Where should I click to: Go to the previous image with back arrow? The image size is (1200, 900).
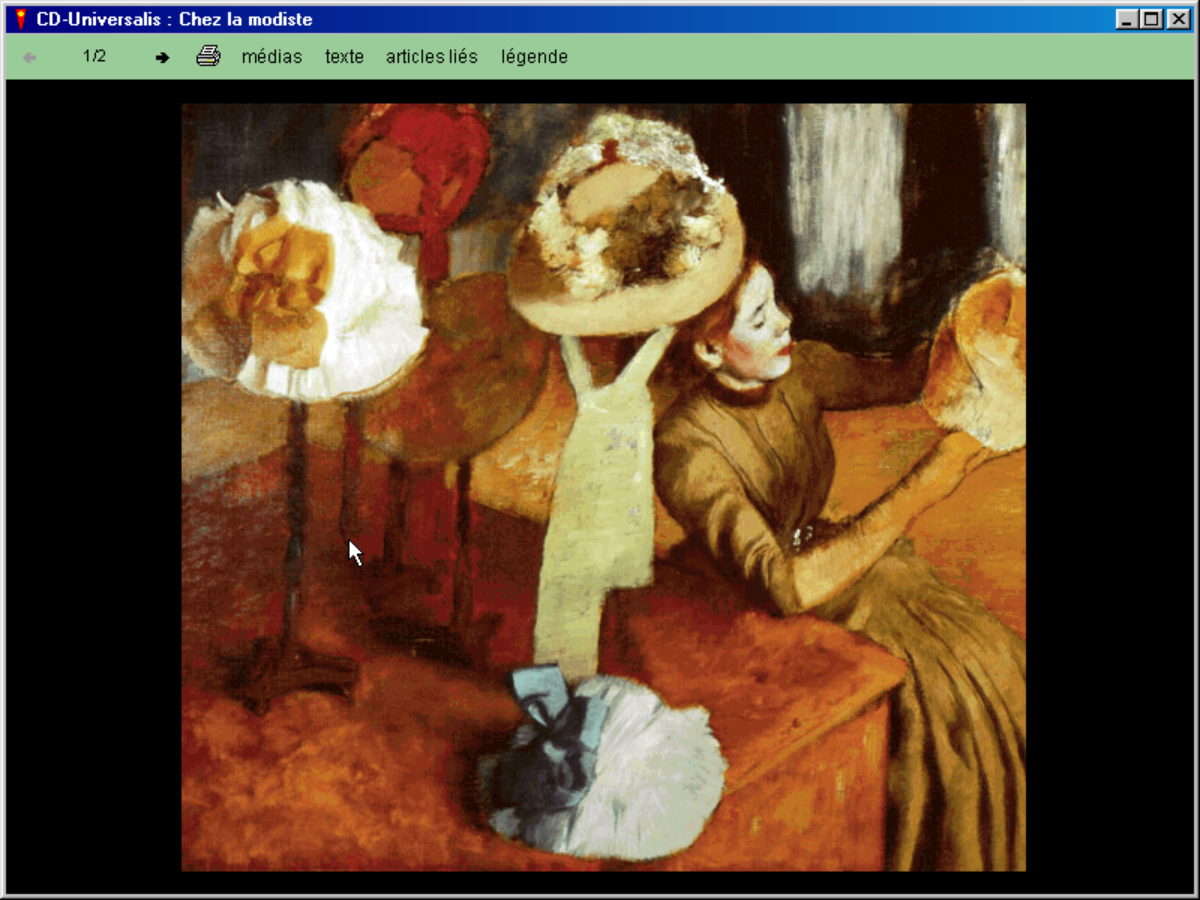30,58
